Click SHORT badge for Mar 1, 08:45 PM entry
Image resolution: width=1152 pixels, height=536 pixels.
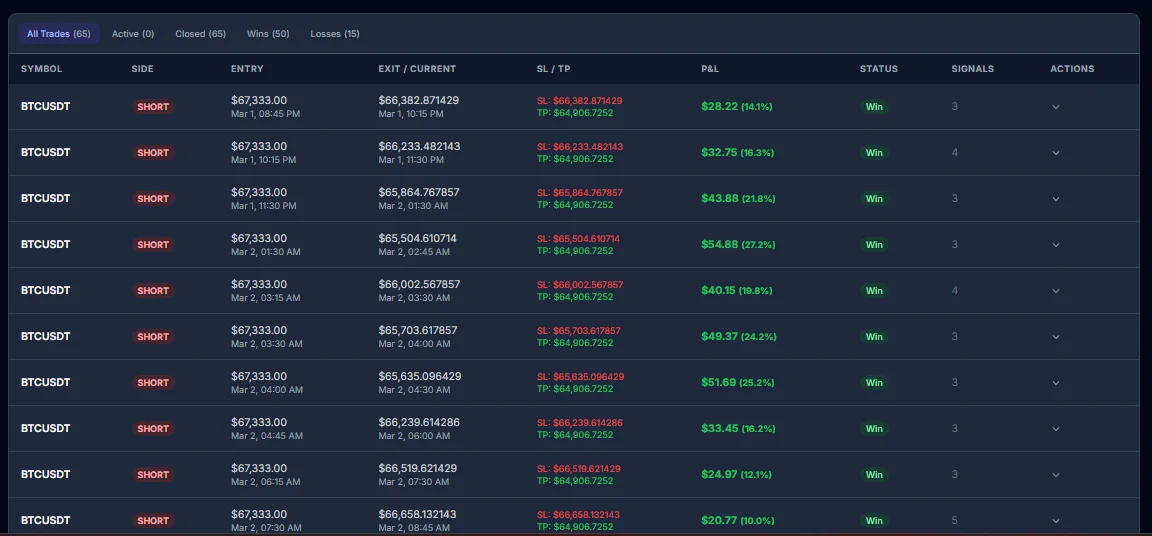[x=153, y=106]
